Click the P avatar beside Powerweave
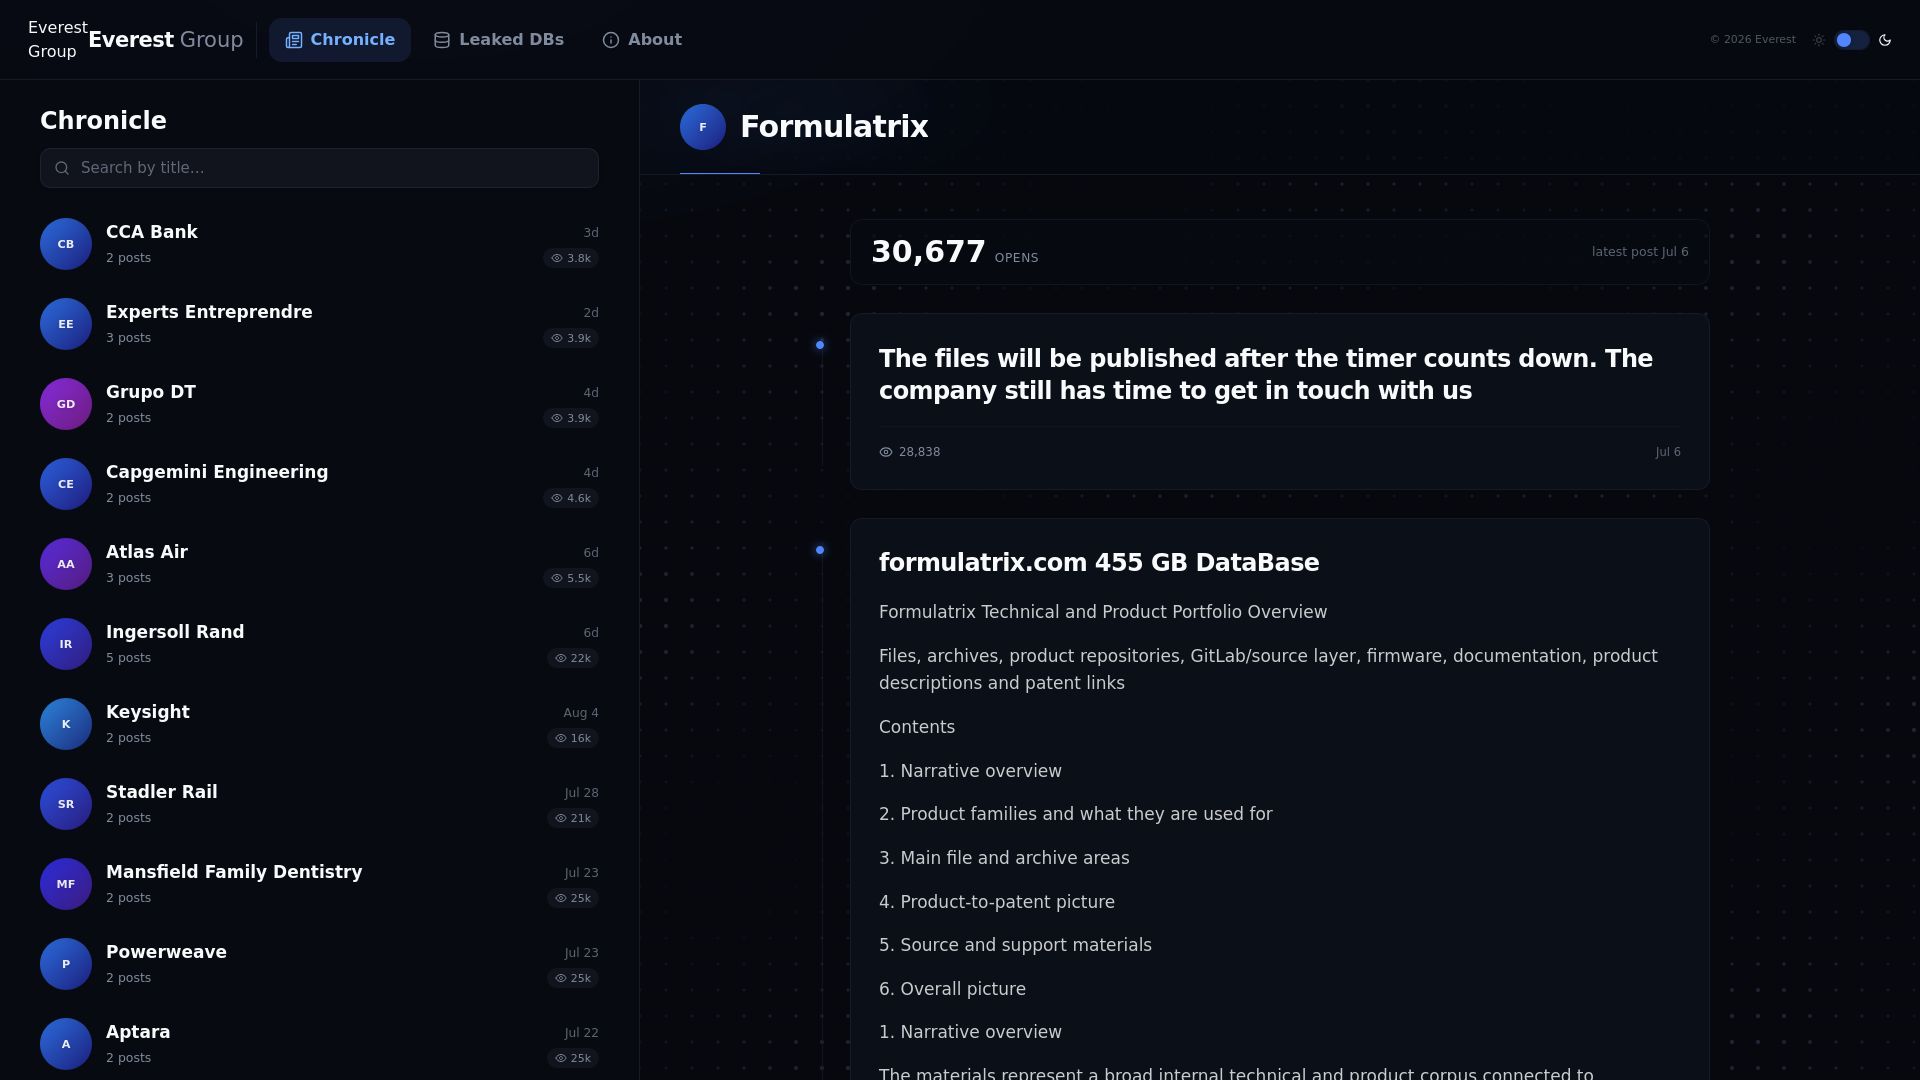1920x1080 pixels. coord(66,964)
